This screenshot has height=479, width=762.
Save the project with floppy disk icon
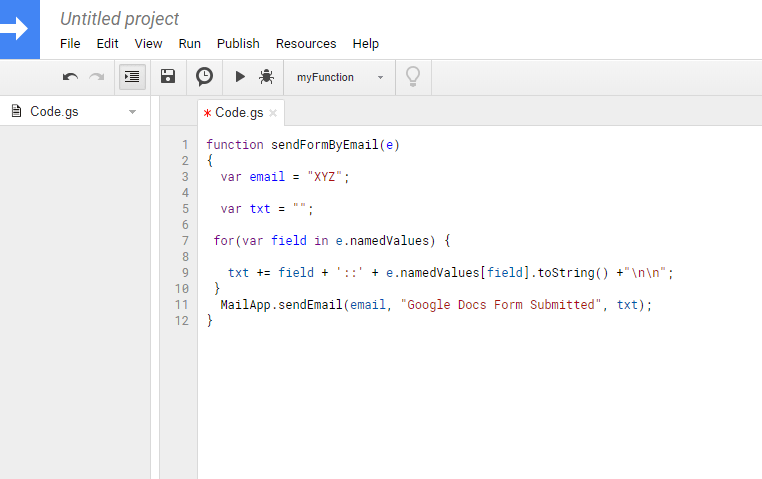click(x=168, y=77)
